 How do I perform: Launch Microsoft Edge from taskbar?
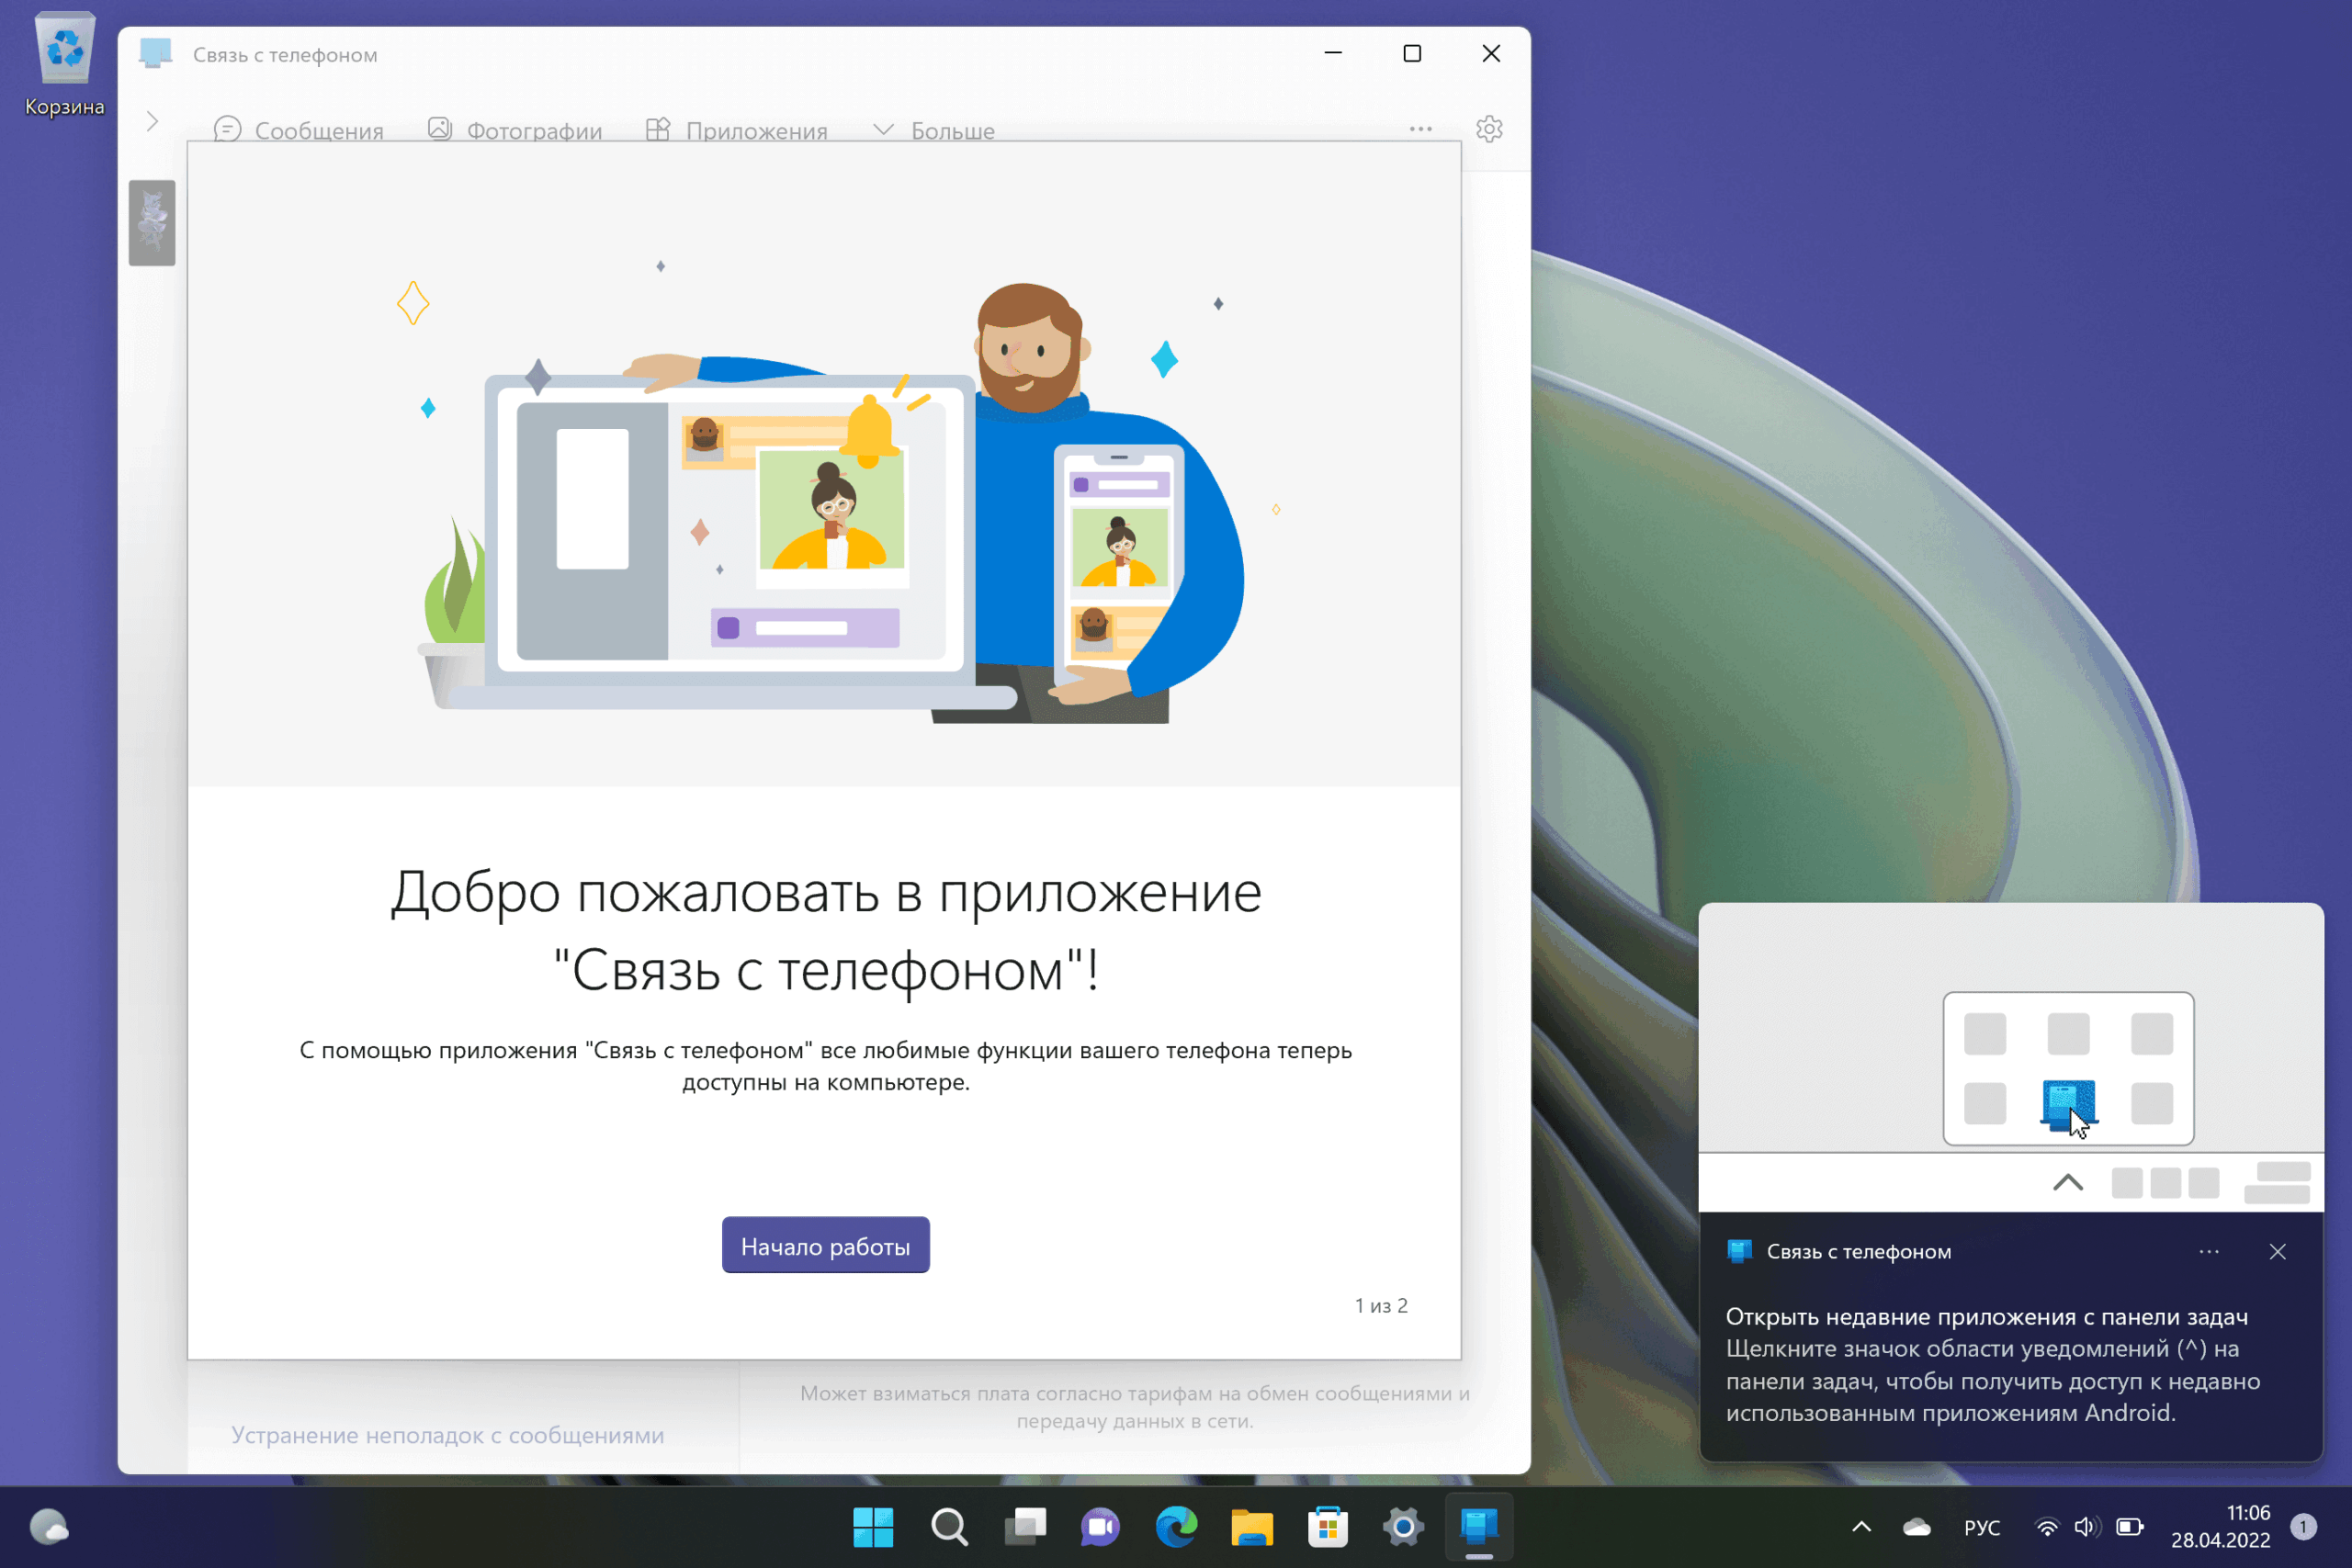pyautogui.click(x=1176, y=1526)
